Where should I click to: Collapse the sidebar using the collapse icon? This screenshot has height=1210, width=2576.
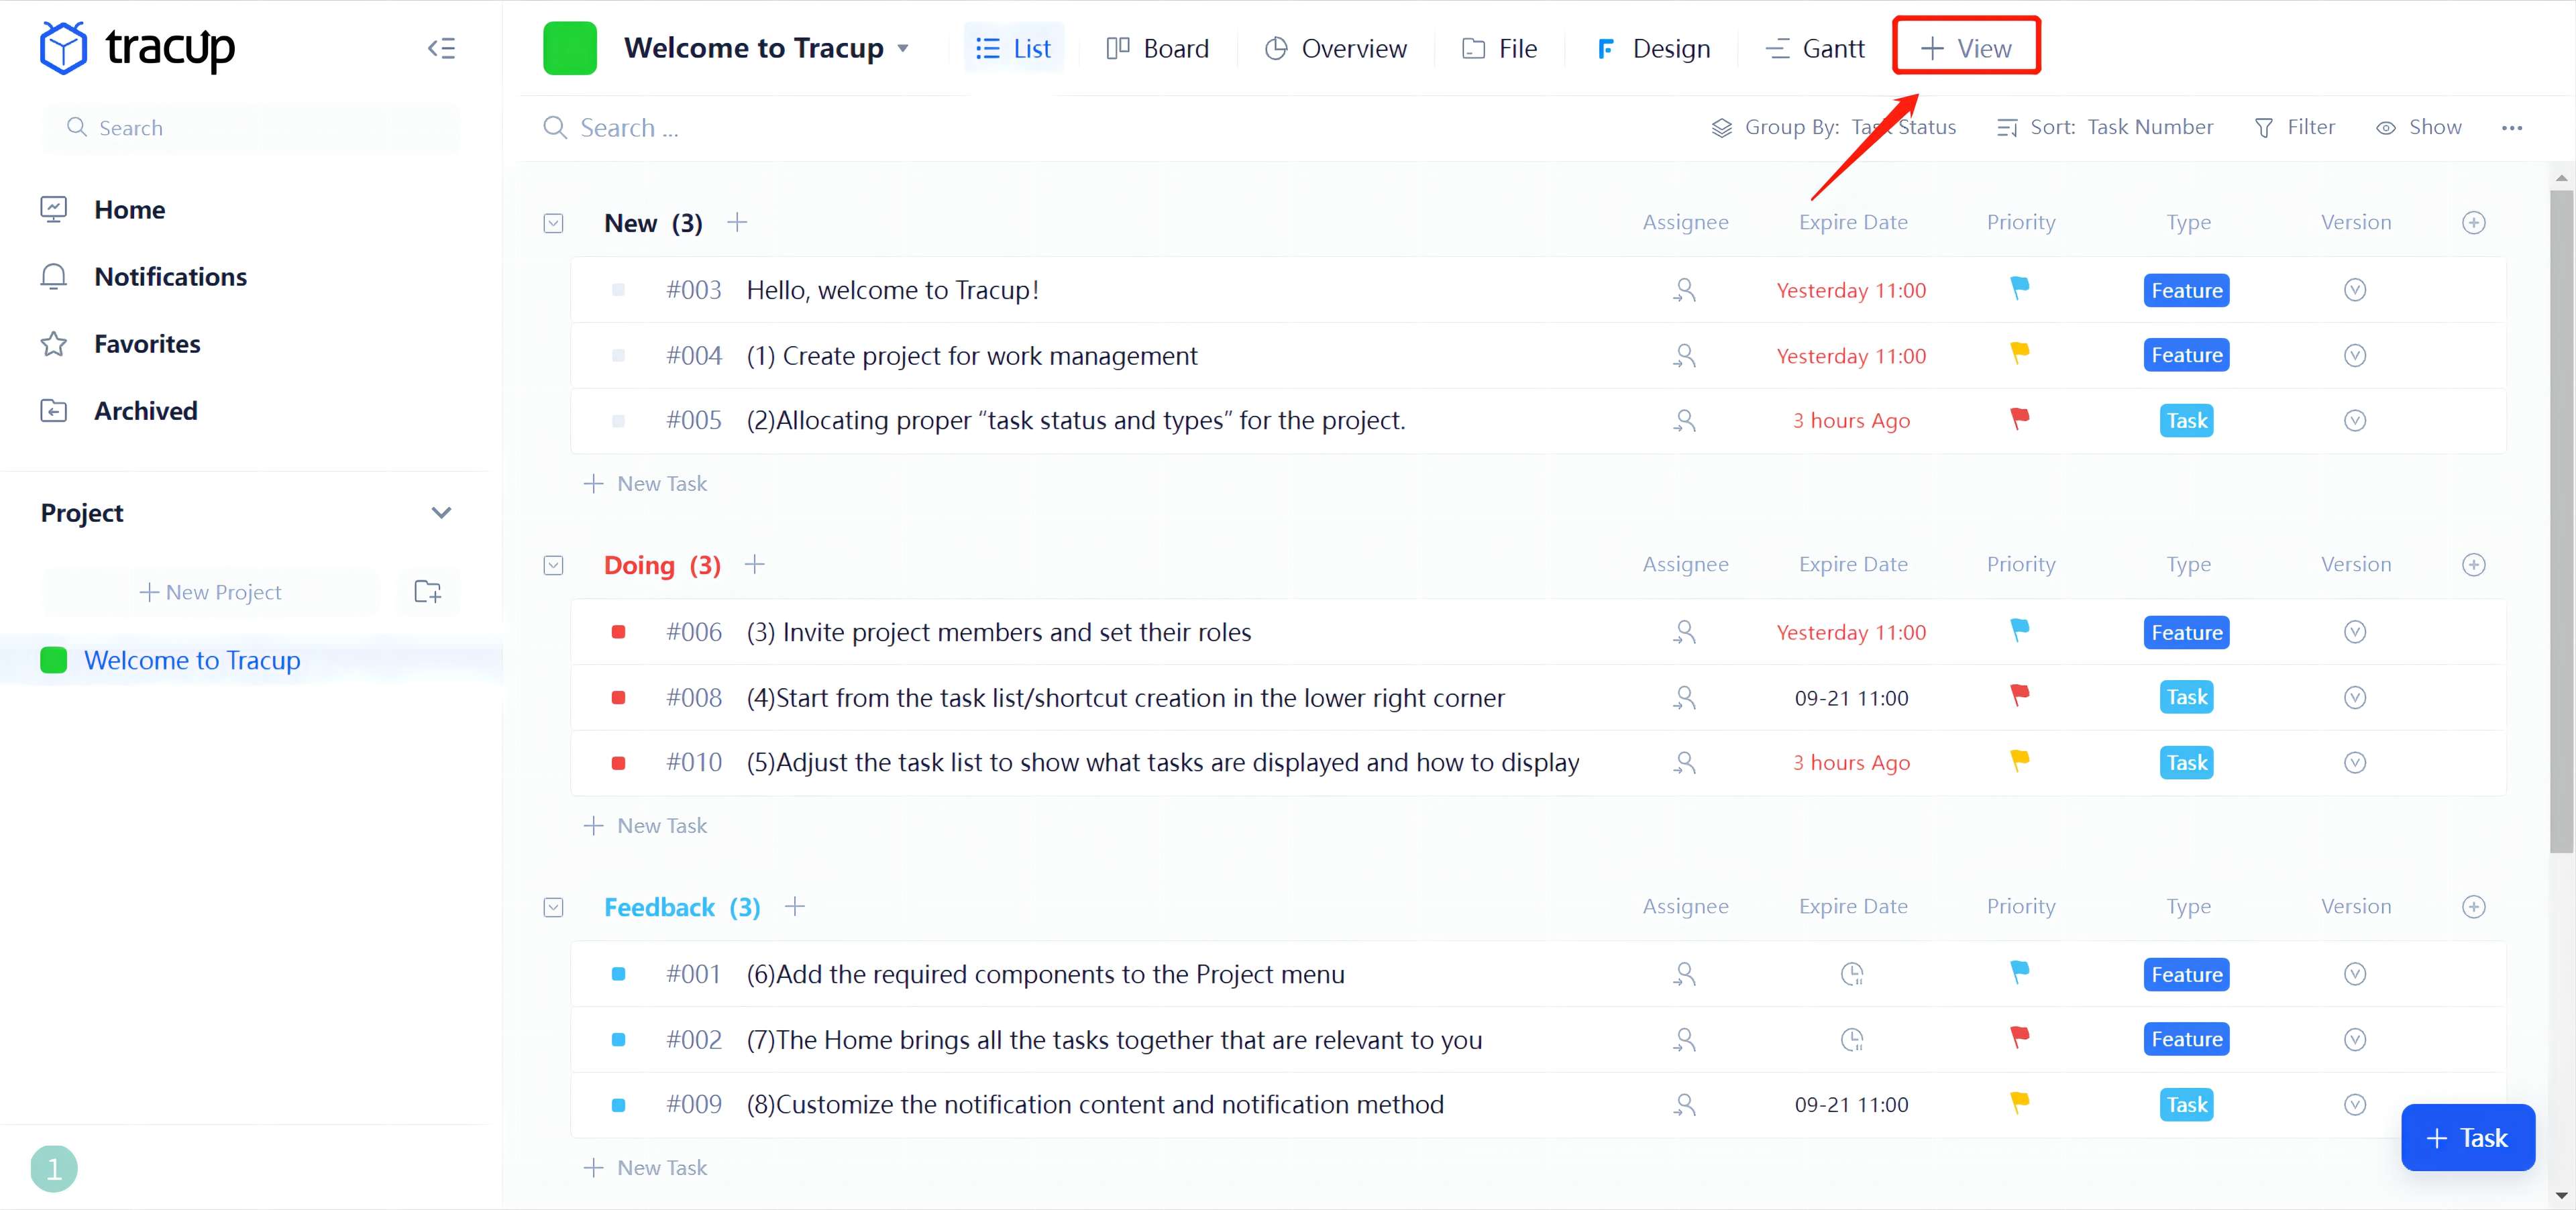pyautogui.click(x=441, y=48)
